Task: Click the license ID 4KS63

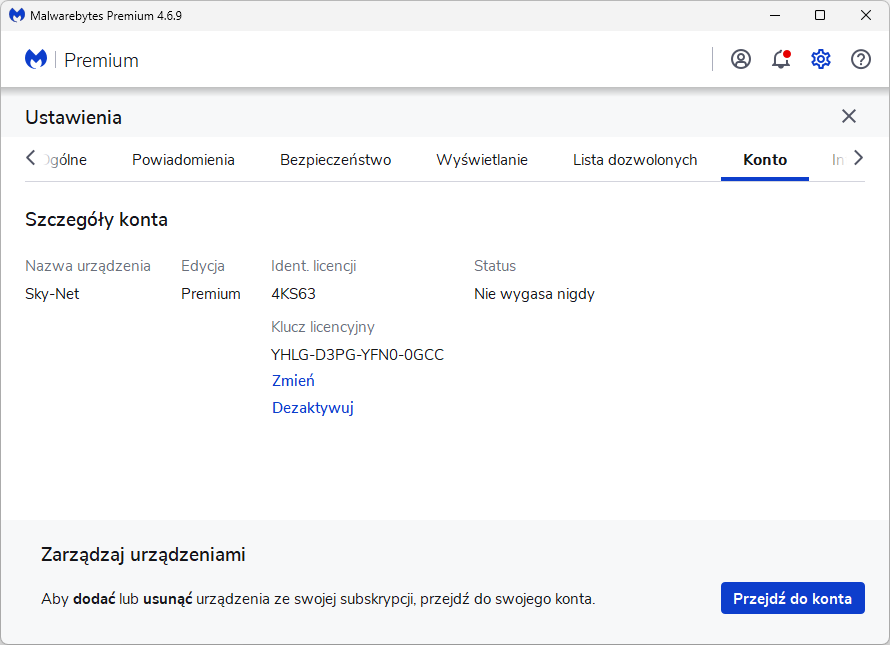Action: coord(293,294)
